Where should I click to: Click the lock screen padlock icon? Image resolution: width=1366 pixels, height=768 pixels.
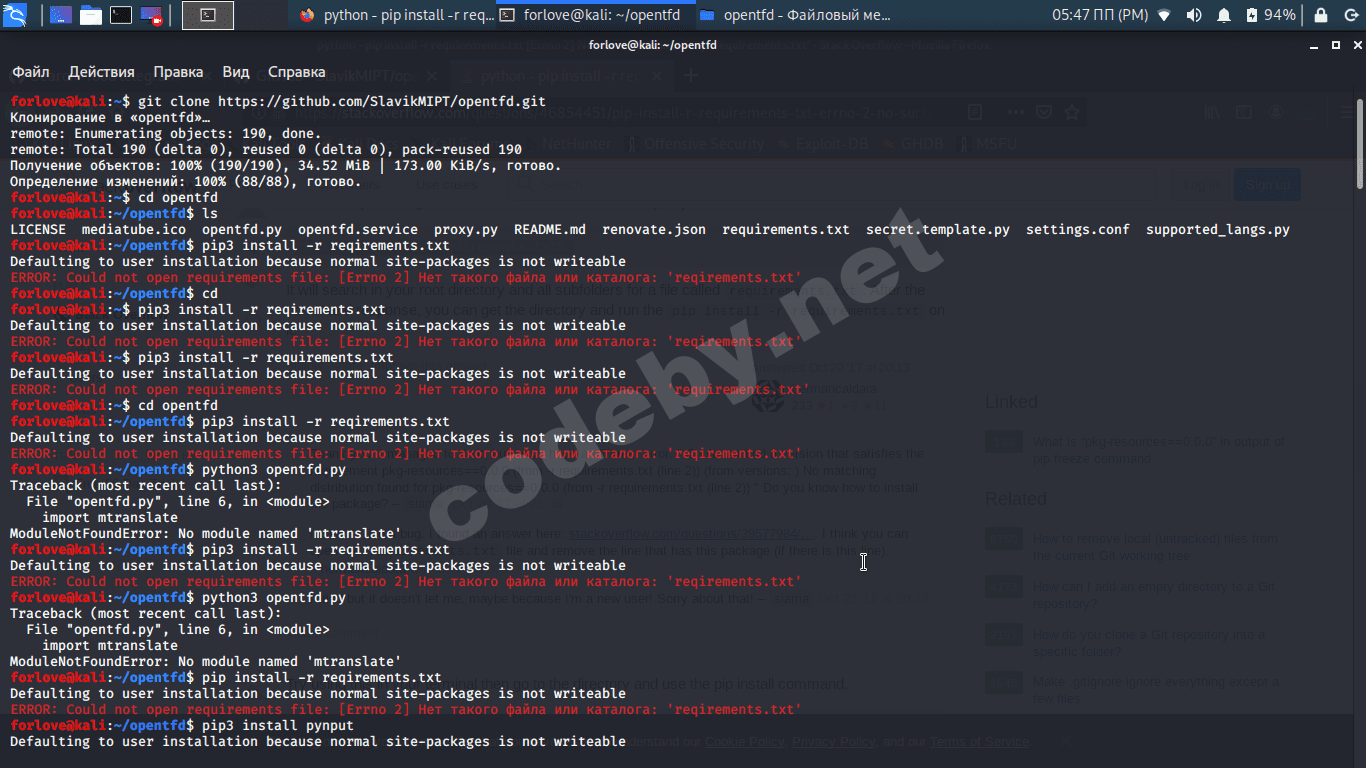click(1321, 15)
